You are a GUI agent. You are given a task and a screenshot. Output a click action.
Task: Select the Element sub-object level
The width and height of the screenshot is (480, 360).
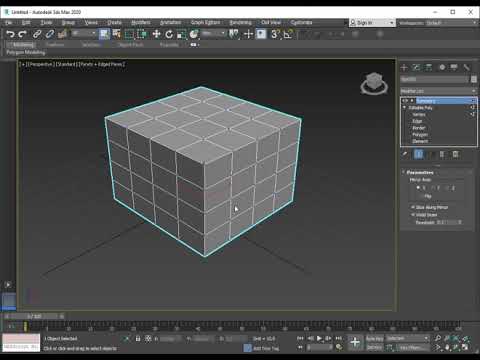click(420, 141)
